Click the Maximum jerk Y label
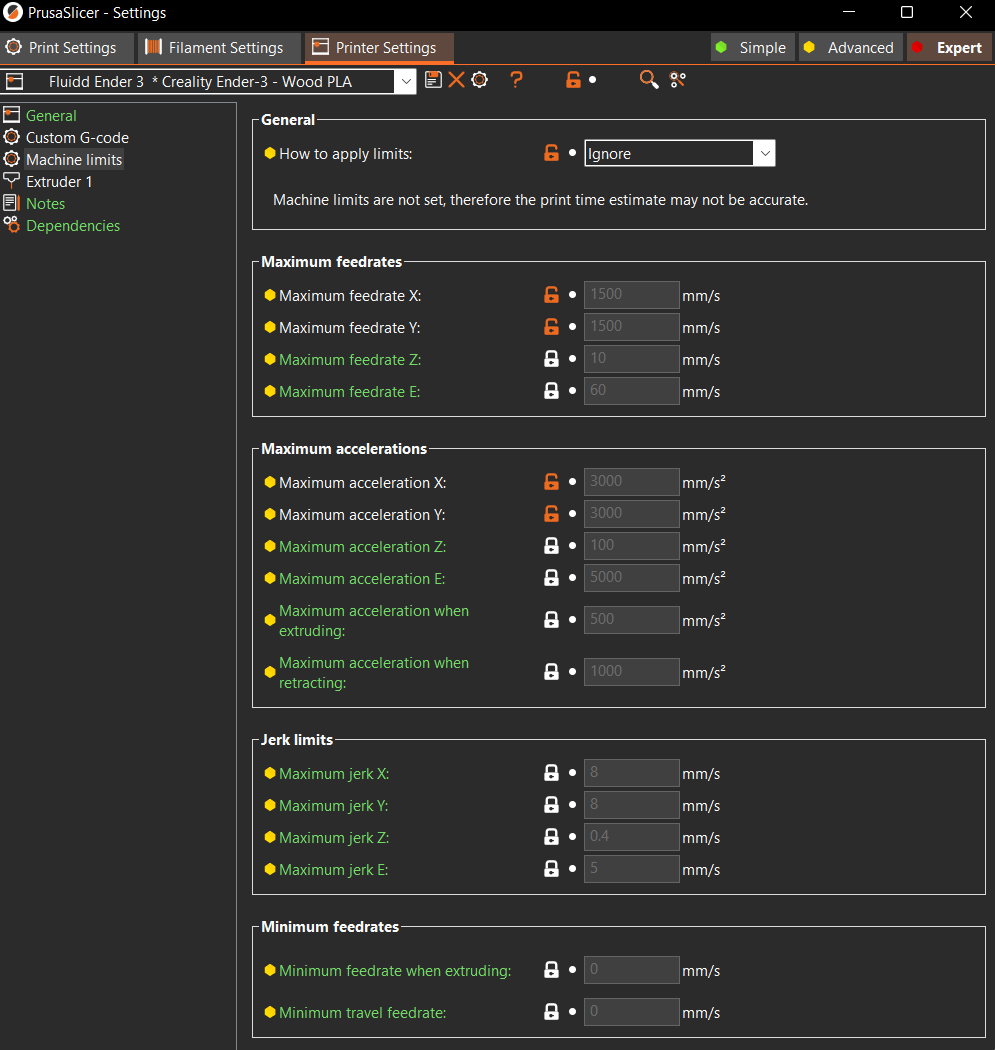Image resolution: width=995 pixels, height=1050 pixels. pos(333,806)
